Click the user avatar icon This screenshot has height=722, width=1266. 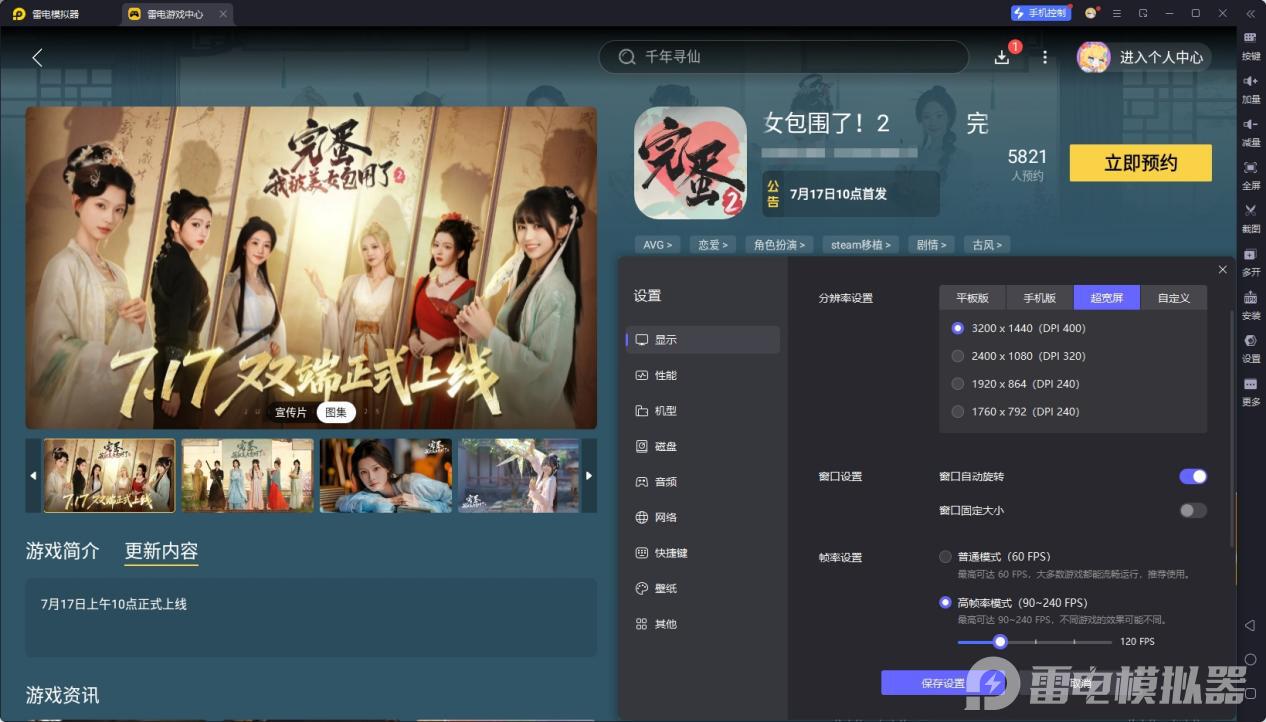click(1093, 57)
